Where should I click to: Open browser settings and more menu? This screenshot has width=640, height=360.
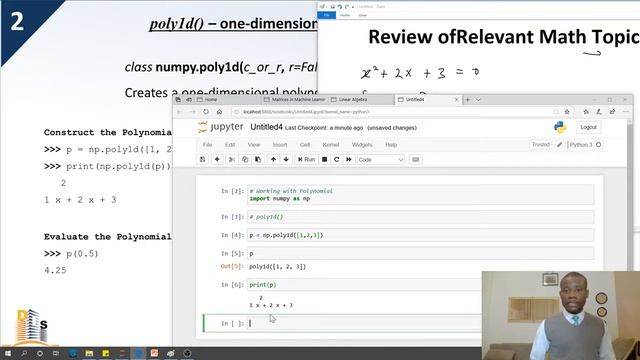[626, 112]
